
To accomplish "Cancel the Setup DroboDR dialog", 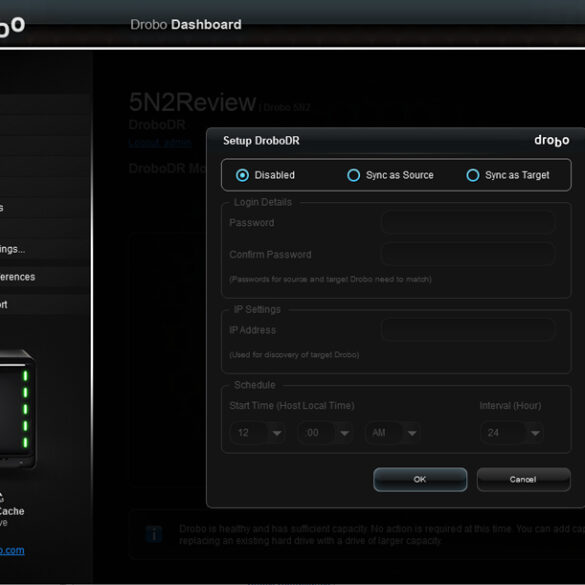I will (523, 479).
